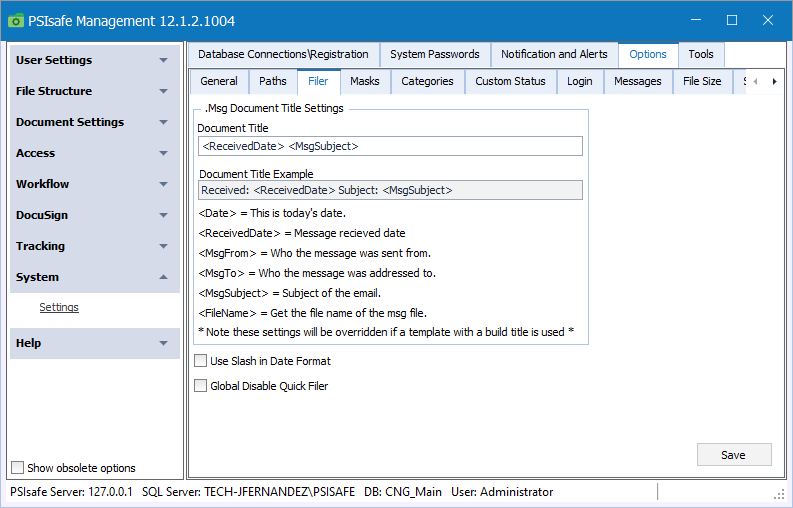The width and height of the screenshot is (793, 508).
Task: Switch to Database Connections\Registration tab
Action: point(283,54)
